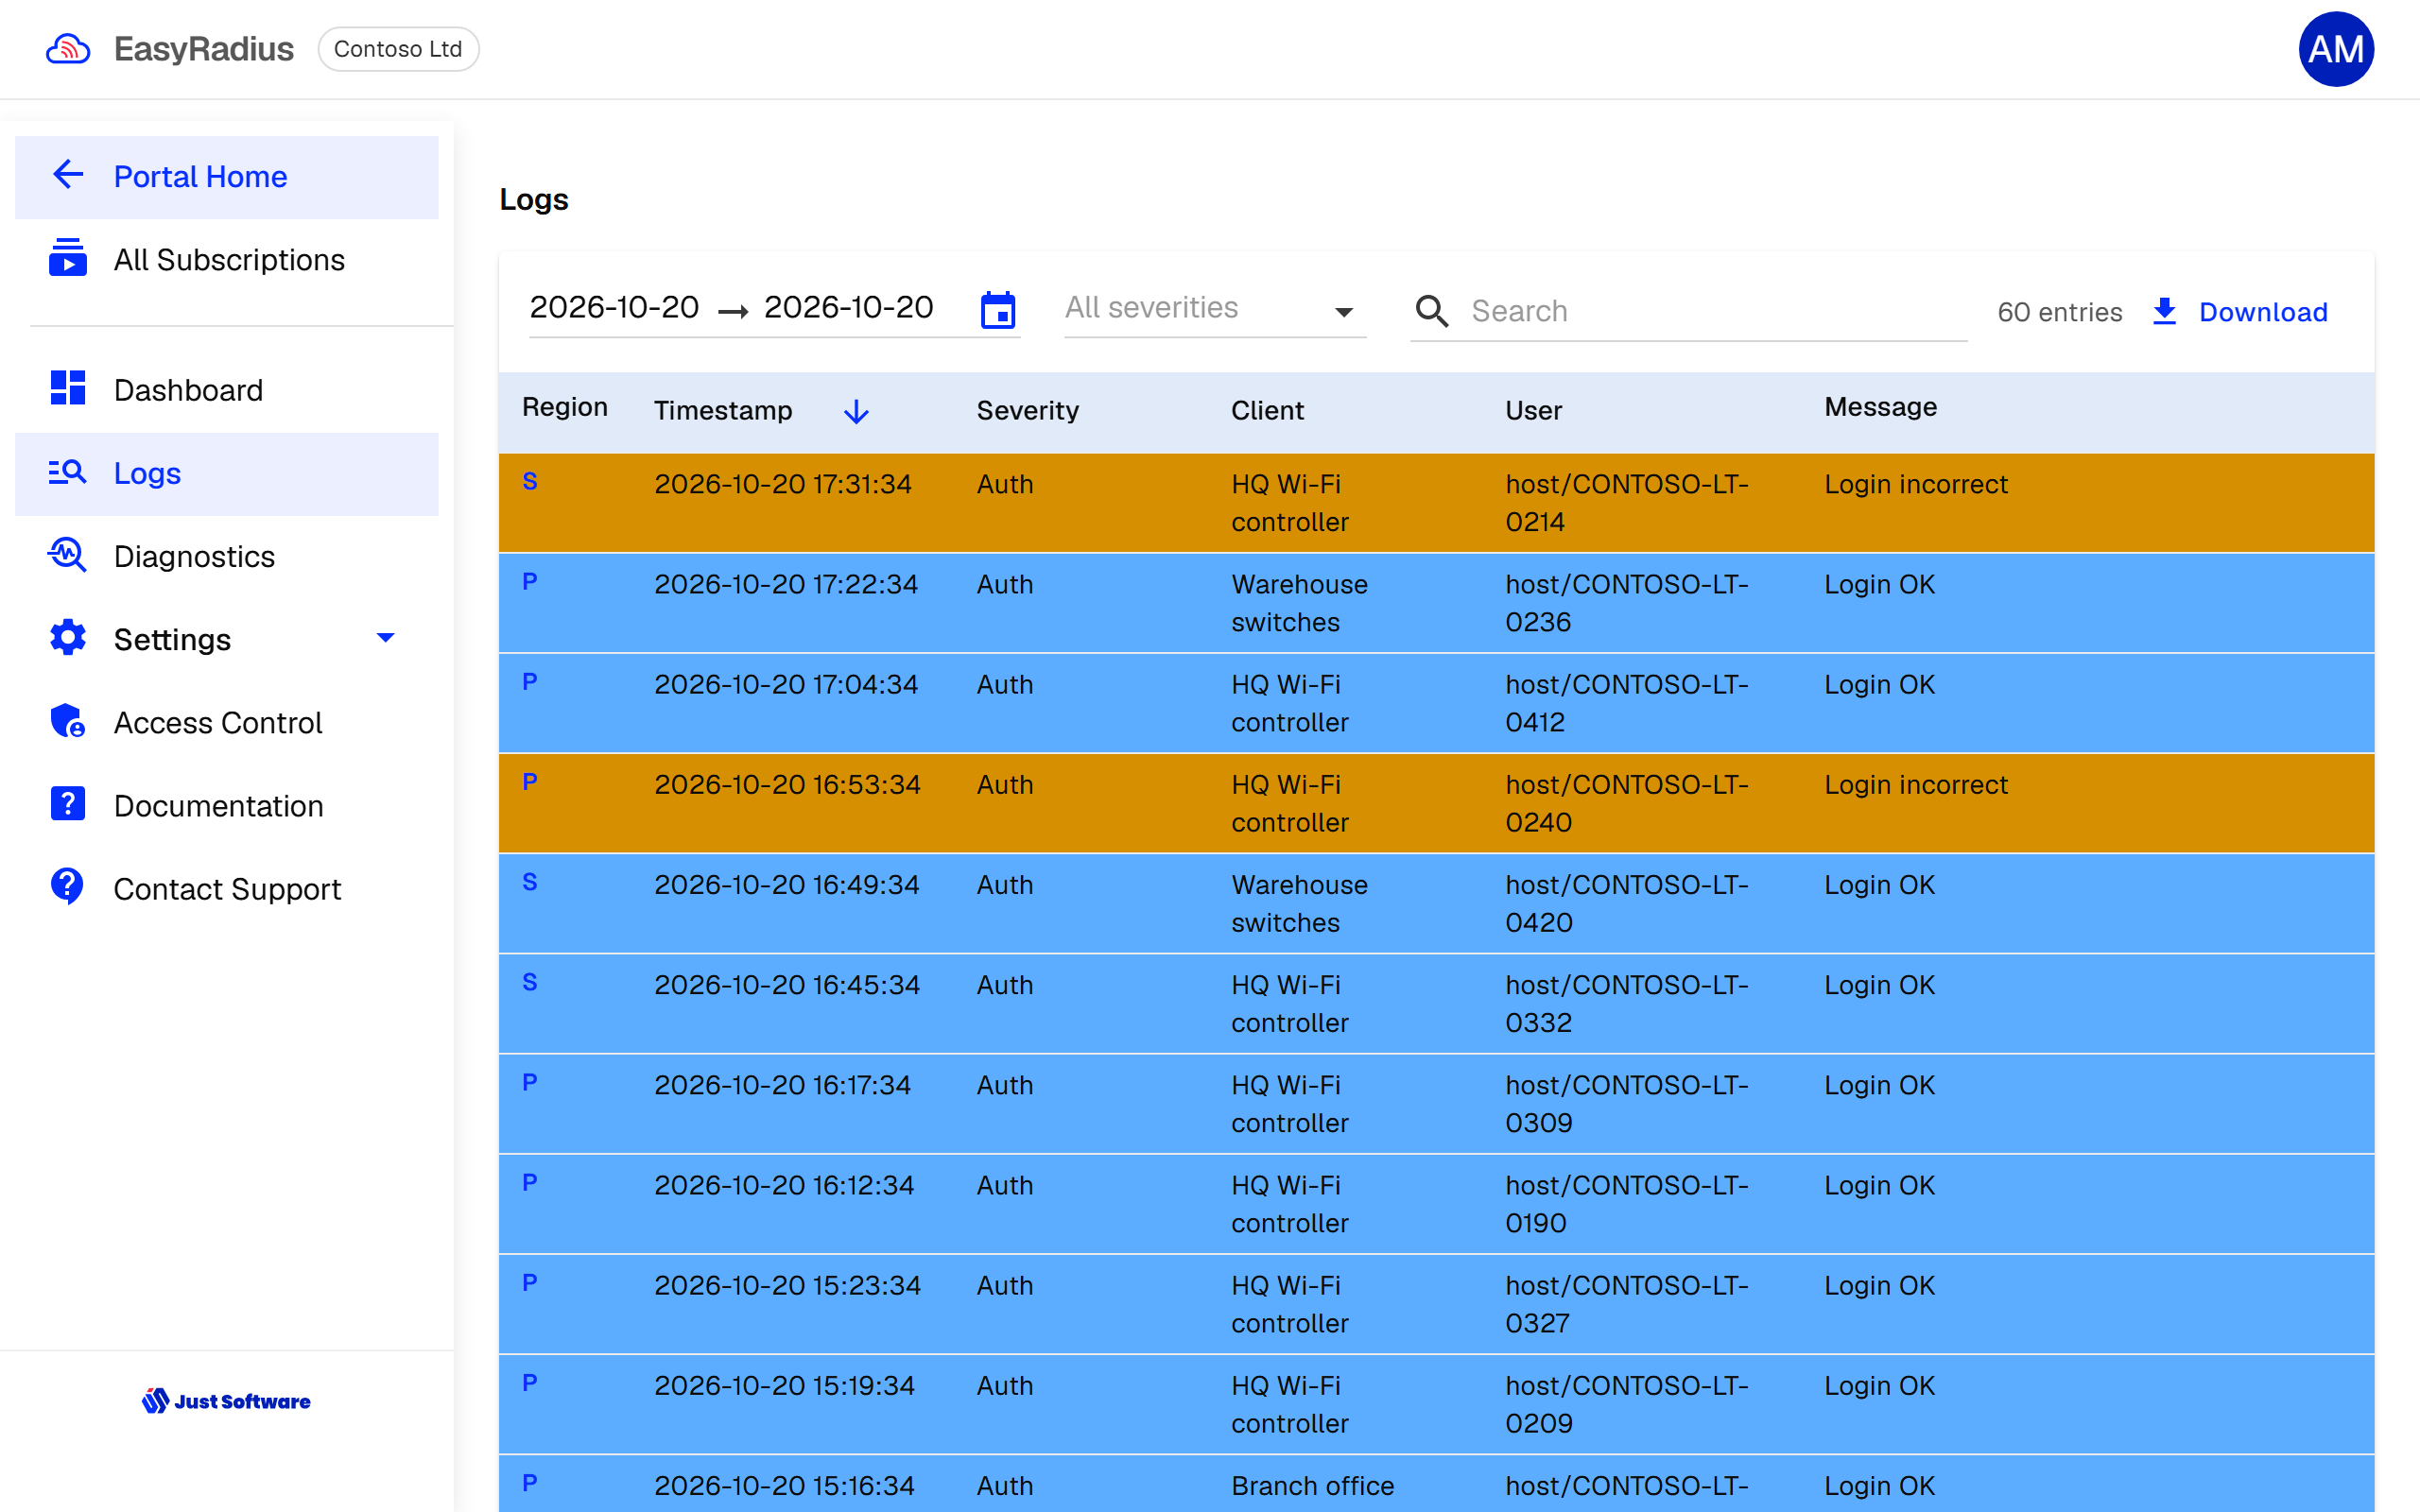Open the Contoso Ltd tenant selector
The height and width of the screenshot is (1512, 2420).
tap(398, 49)
